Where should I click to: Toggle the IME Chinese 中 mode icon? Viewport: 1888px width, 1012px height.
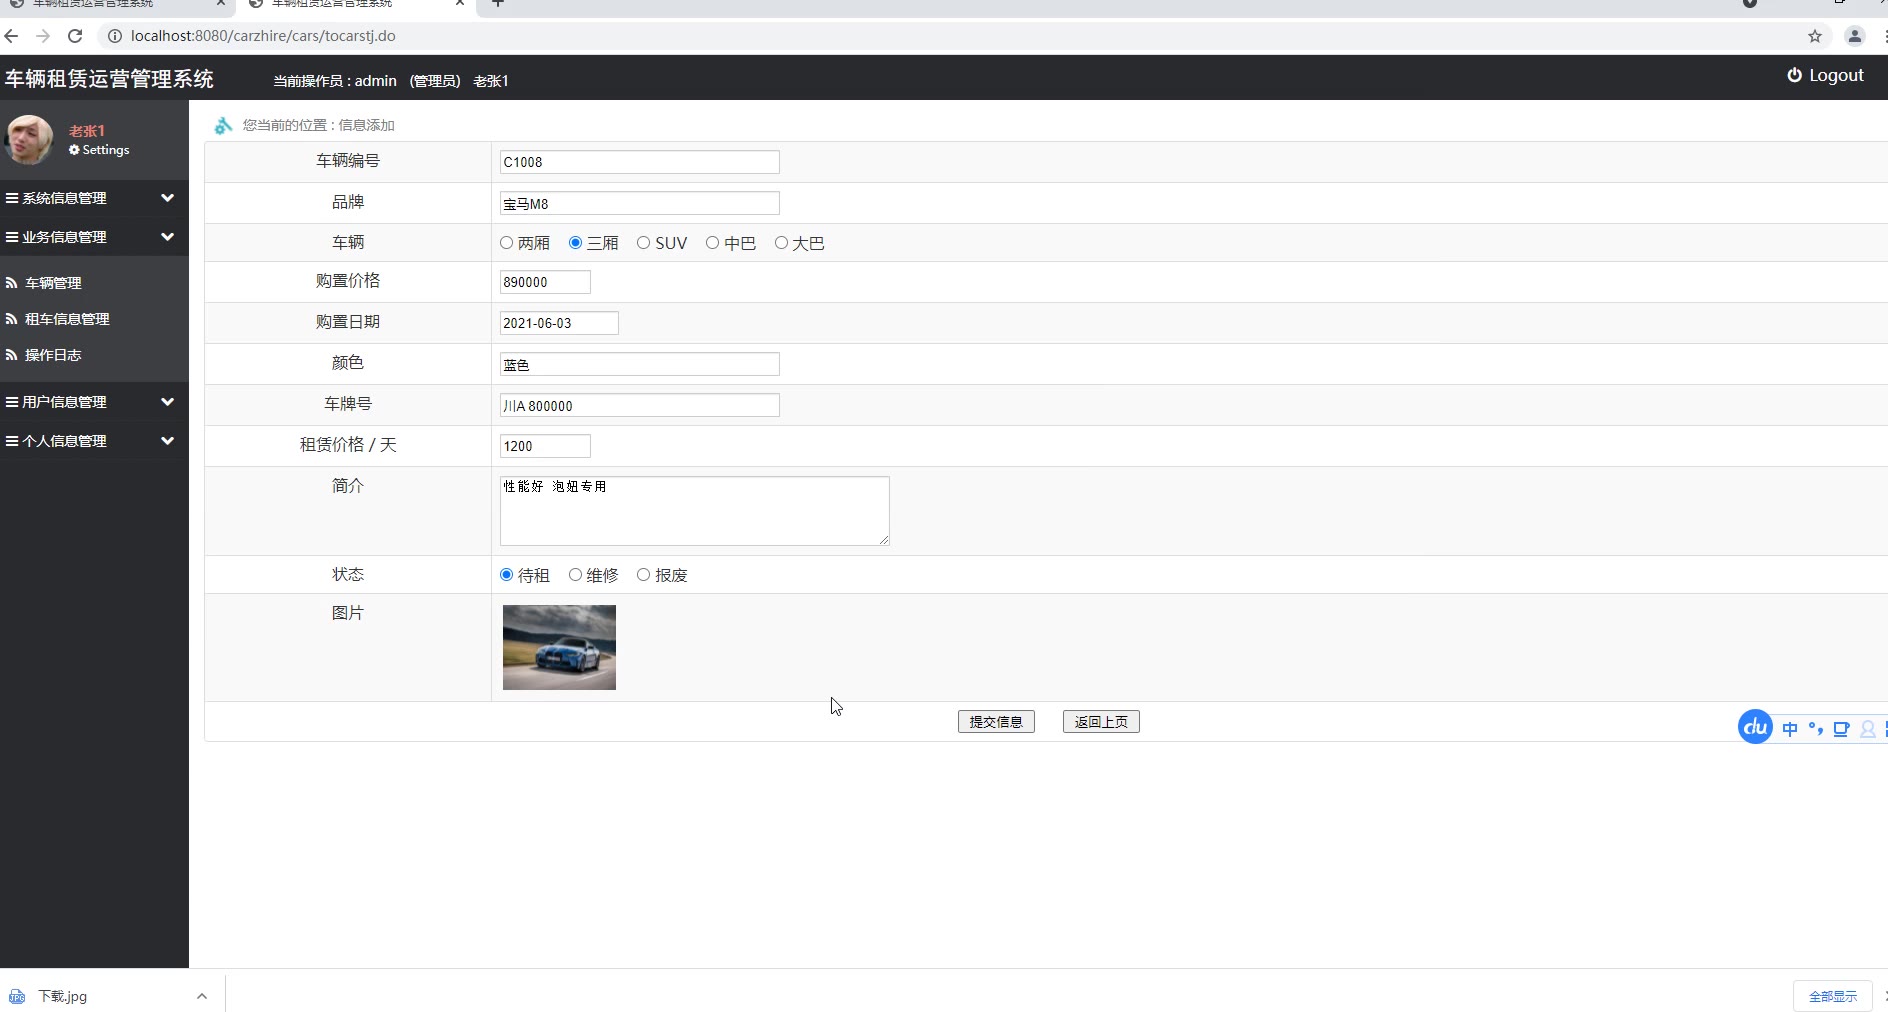pos(1790,729)
